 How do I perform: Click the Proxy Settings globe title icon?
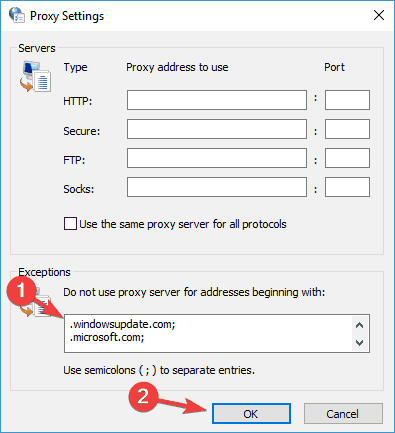click(x=17, y=15)
